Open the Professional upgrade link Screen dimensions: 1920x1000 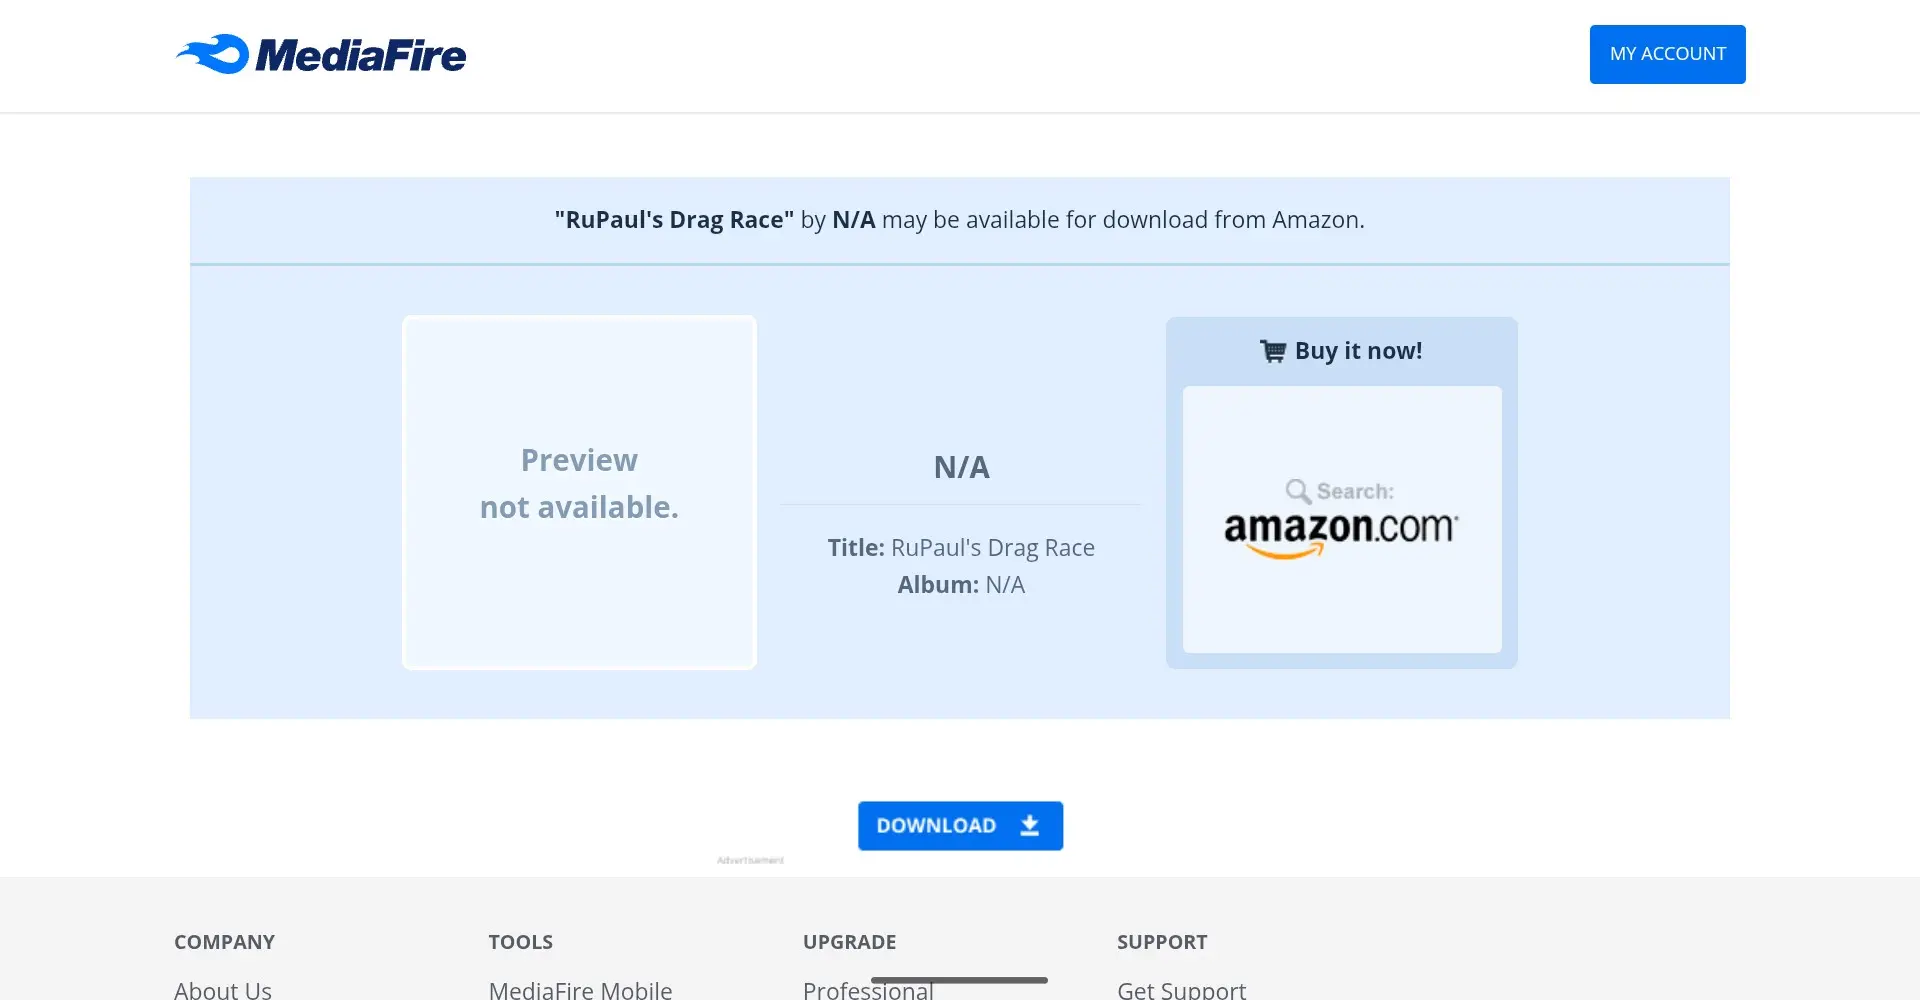click(868, 990)
